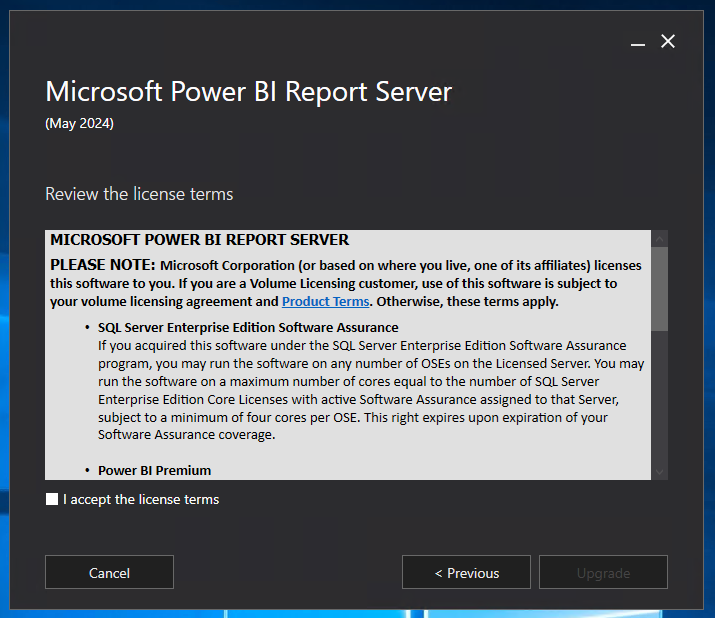Go back with the Previous button
Image resolution: width=715 pixels, height=618 pixels.
point(466,572)
